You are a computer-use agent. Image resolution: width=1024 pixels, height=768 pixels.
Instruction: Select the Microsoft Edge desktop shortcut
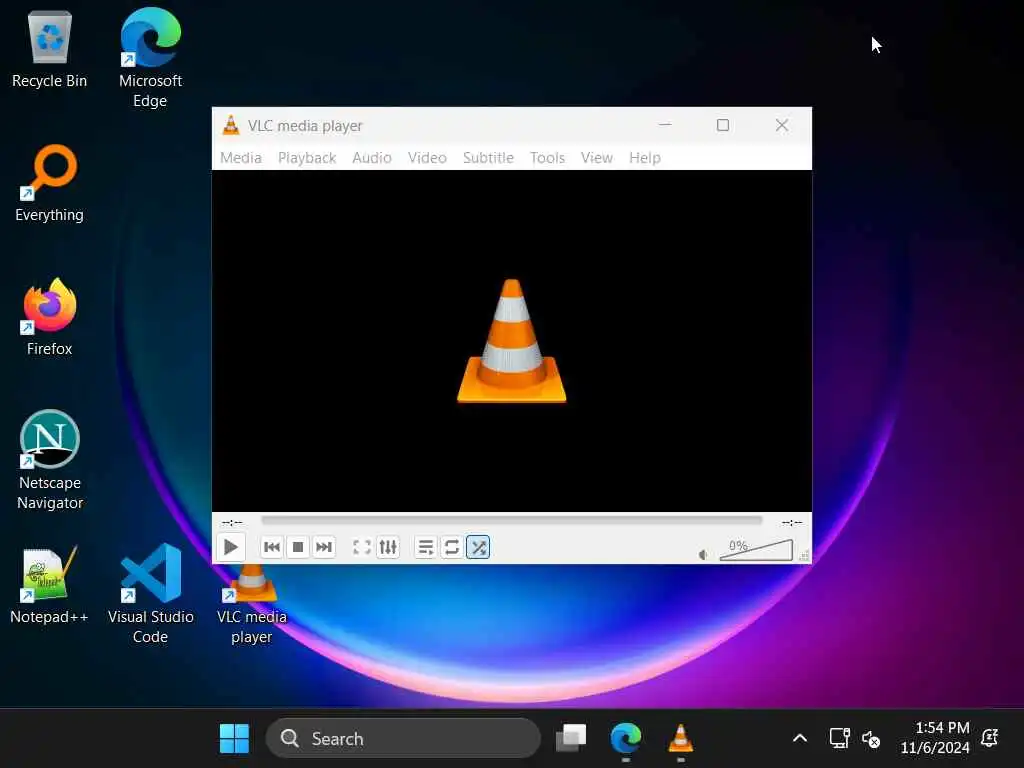[x=150, y=57]
